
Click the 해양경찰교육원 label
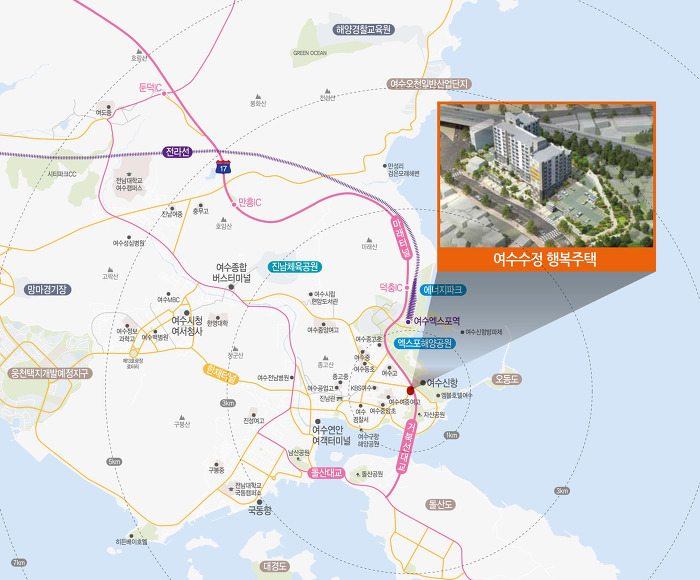click(x=363, y=30)
